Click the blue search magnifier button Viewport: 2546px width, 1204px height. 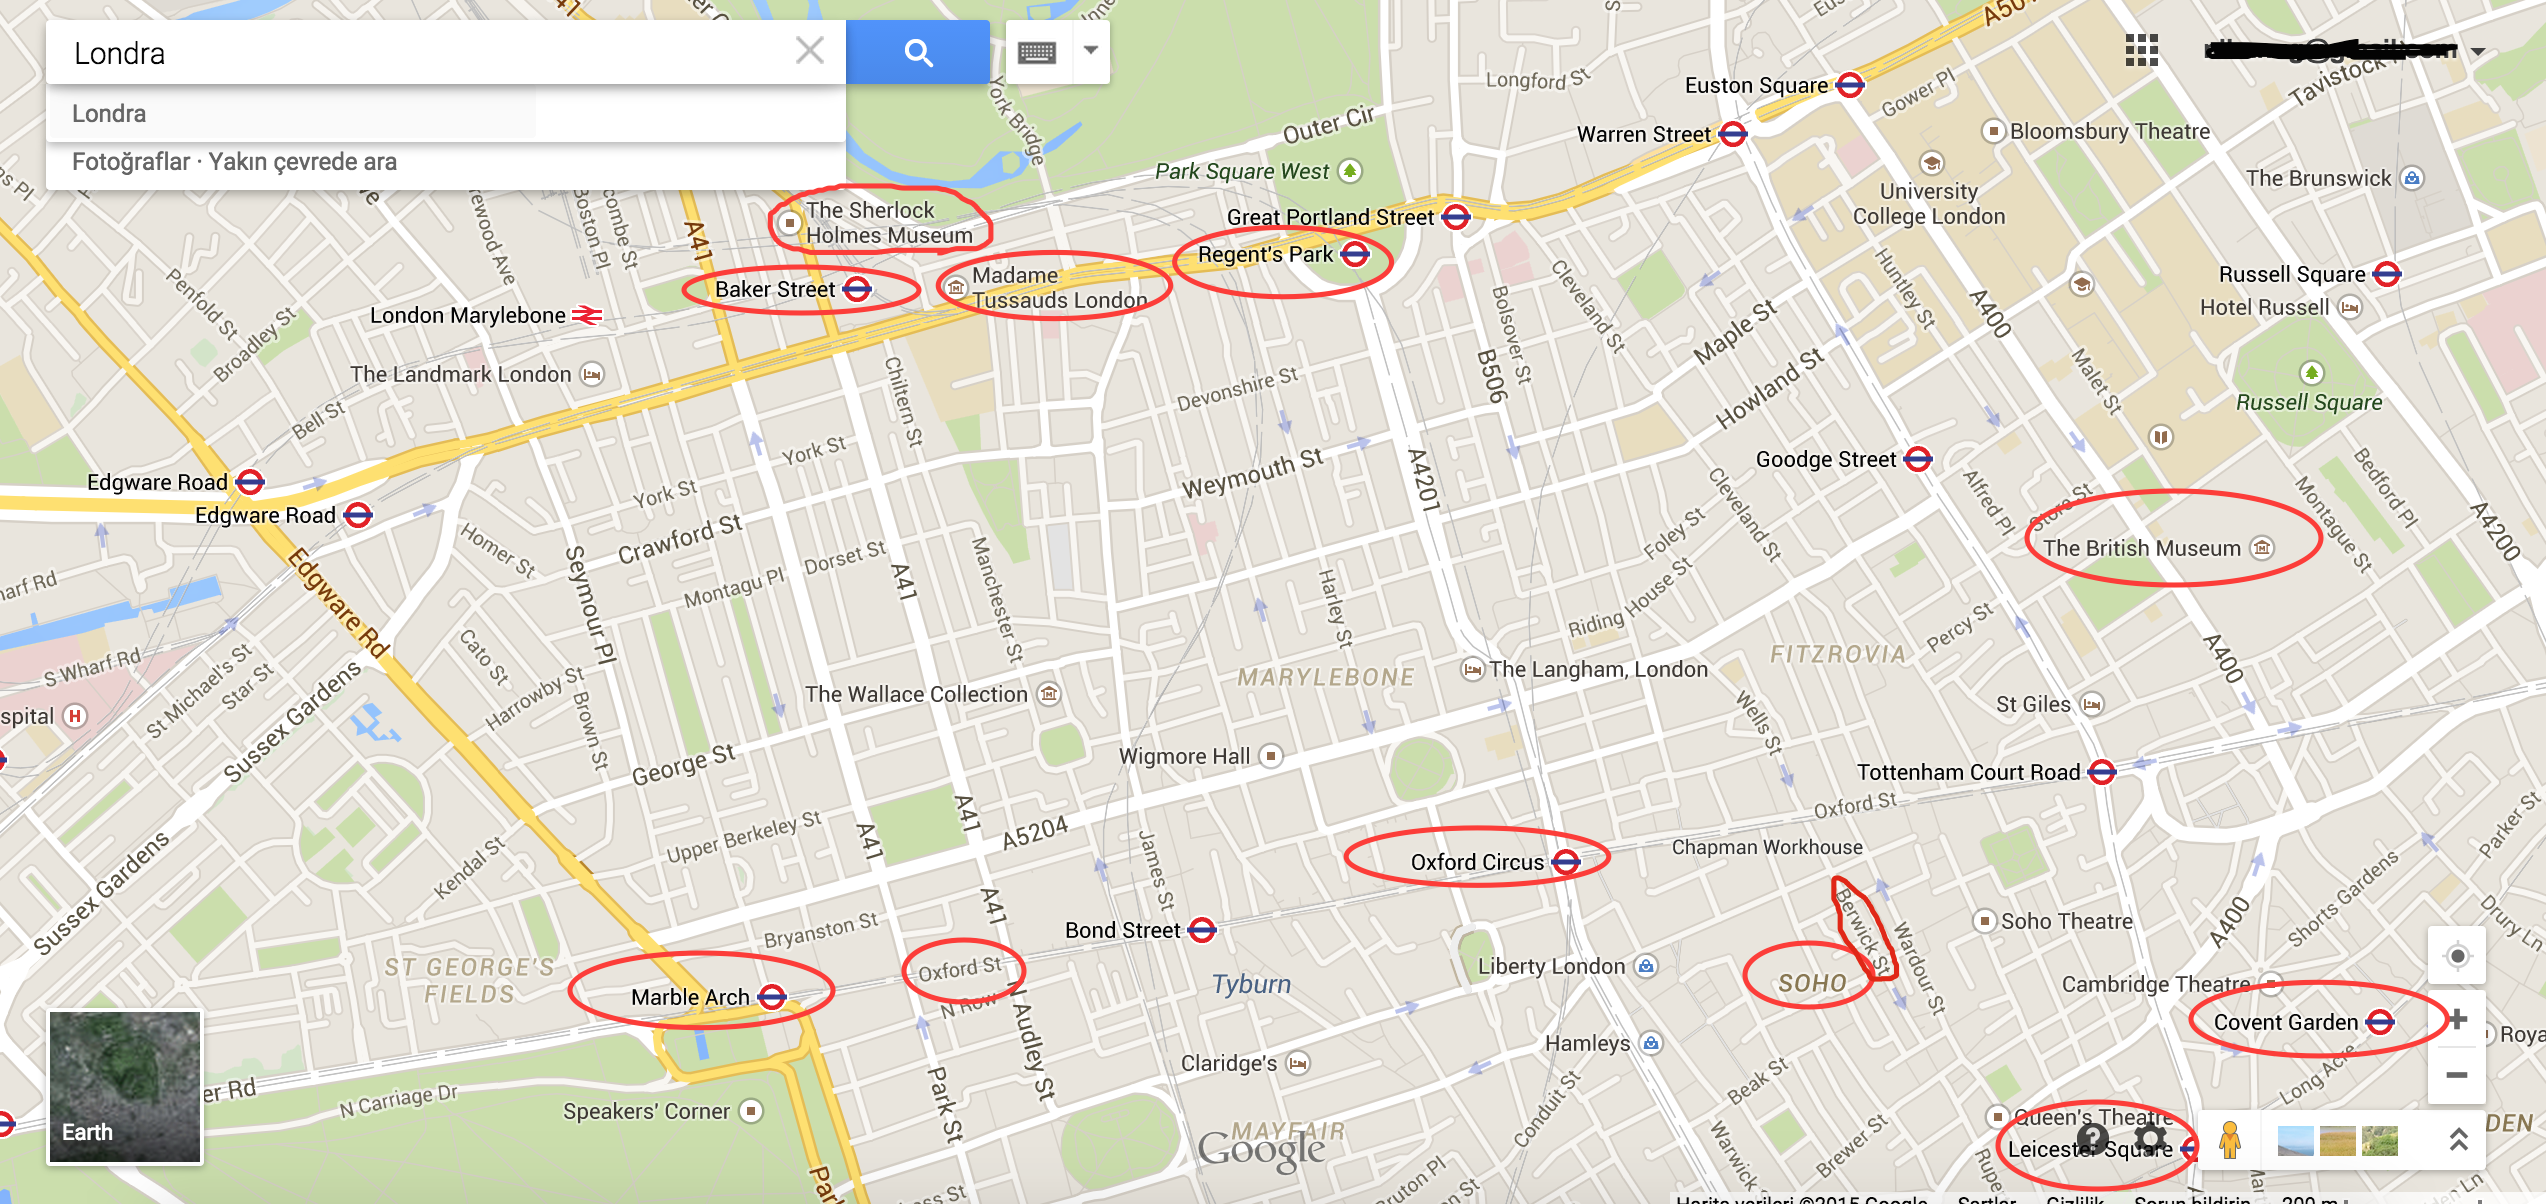click(918, 52)
